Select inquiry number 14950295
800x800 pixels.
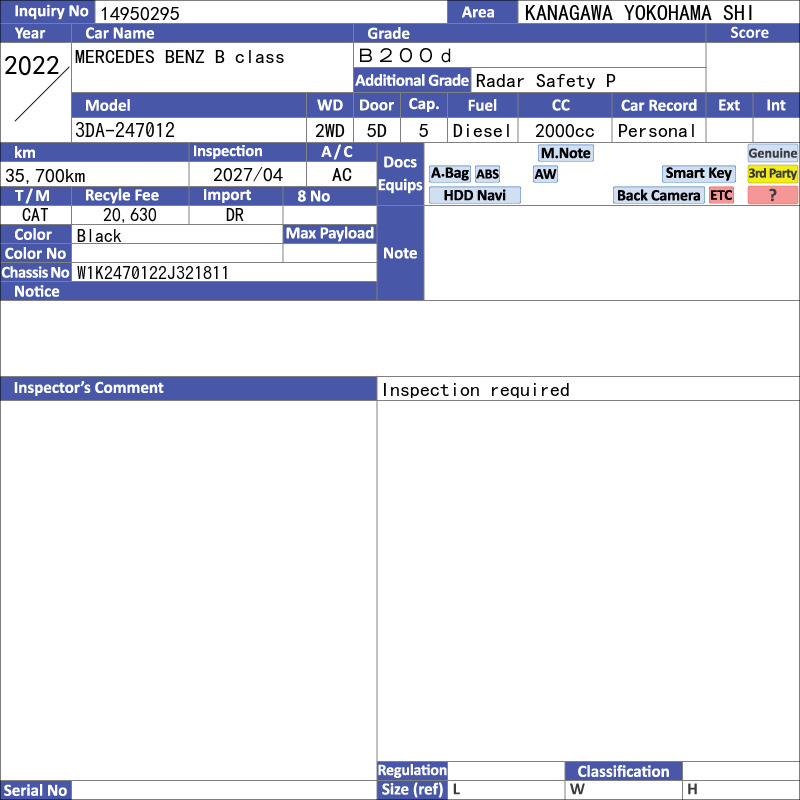click(x=140, y=14)
